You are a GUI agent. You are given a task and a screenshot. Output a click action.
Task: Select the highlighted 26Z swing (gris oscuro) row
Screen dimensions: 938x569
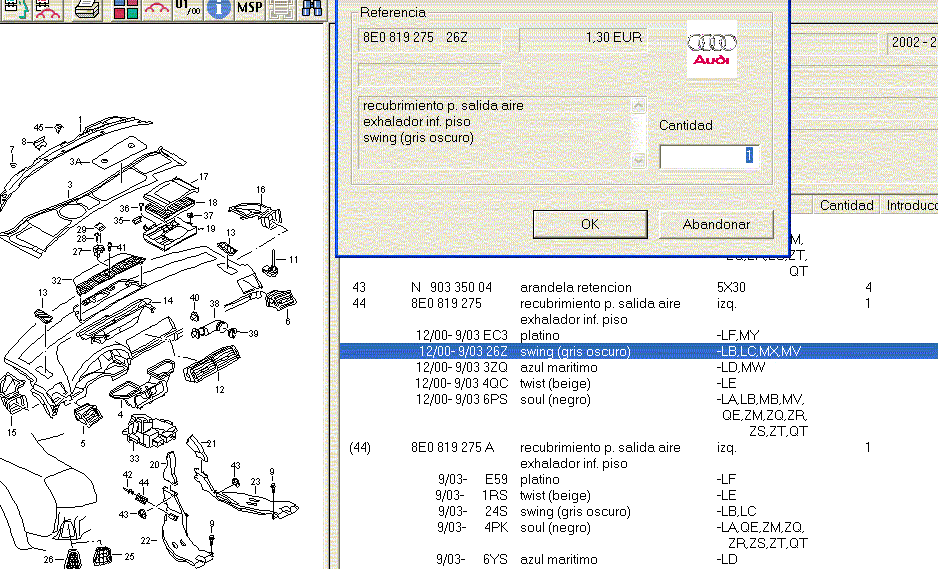coord(638,351)
